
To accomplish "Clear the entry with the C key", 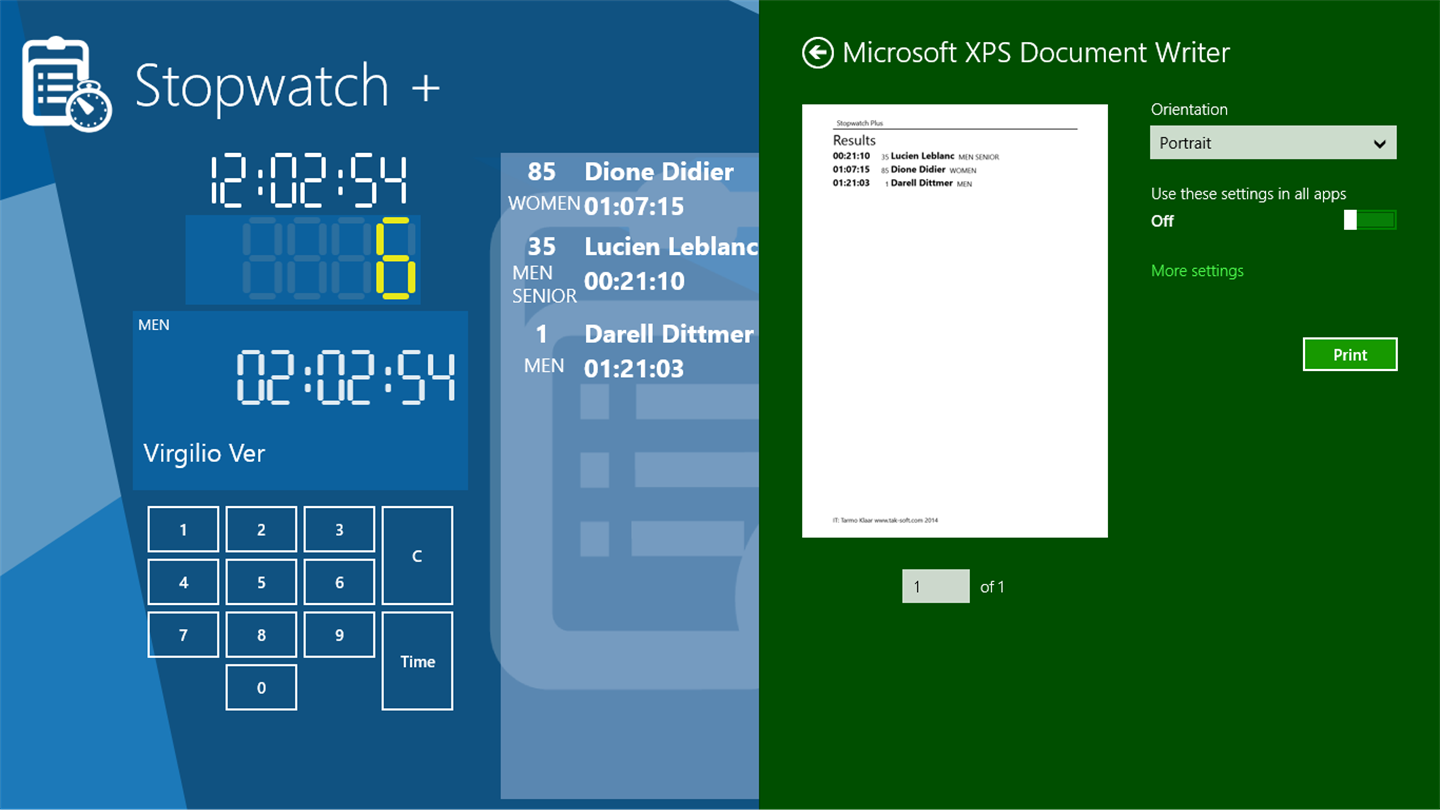I will point(417,555).
